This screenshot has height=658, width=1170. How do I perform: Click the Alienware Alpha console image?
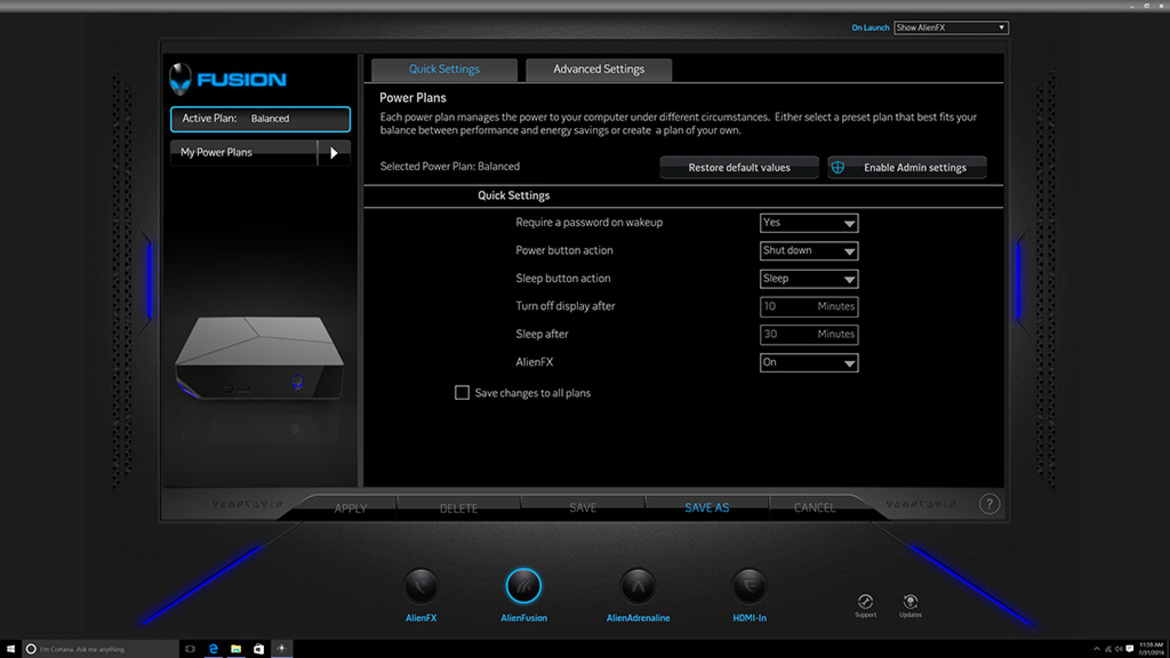260,357
